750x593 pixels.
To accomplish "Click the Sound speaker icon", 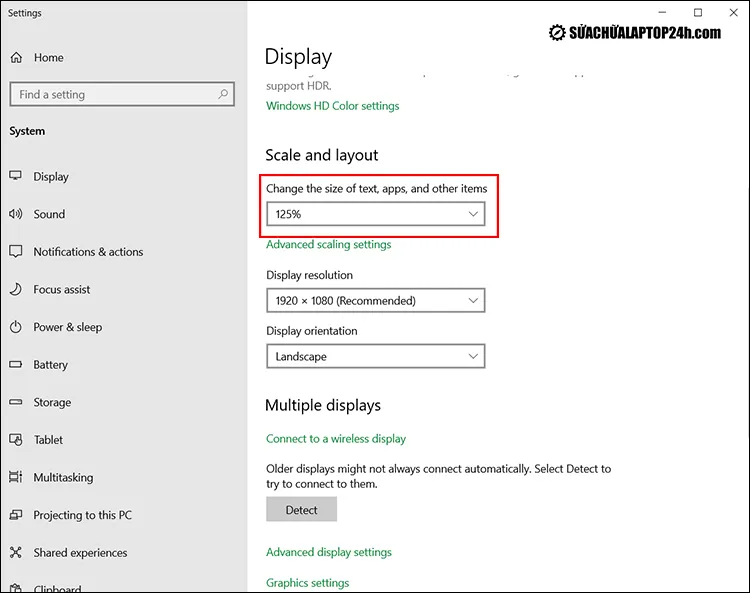I will coord(16,214).
